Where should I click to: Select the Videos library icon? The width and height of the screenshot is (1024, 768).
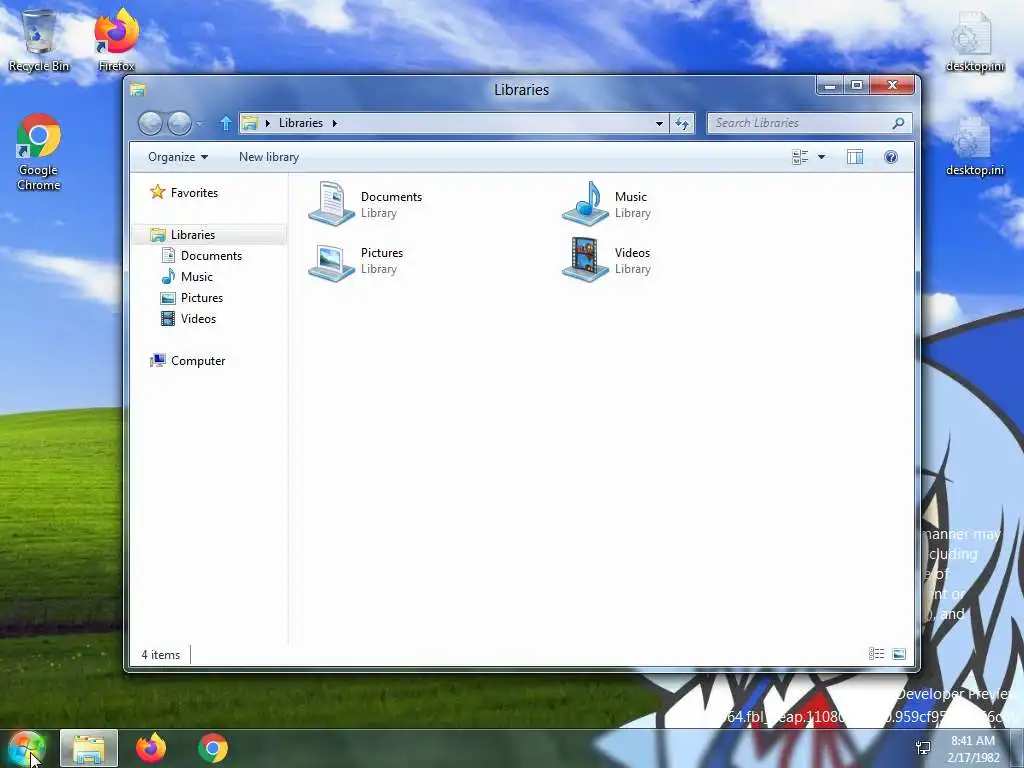click(x=585, y=259)
